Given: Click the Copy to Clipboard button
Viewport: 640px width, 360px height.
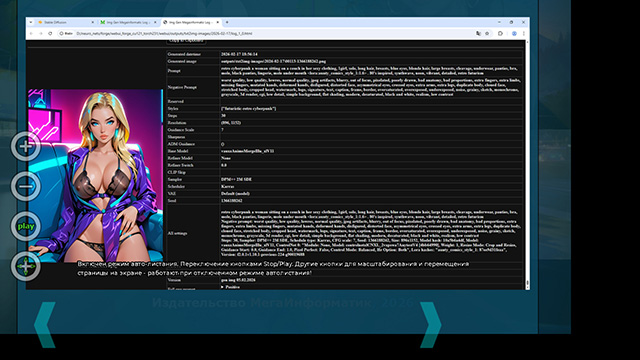Looking at the screenshot, I should 186,41.
